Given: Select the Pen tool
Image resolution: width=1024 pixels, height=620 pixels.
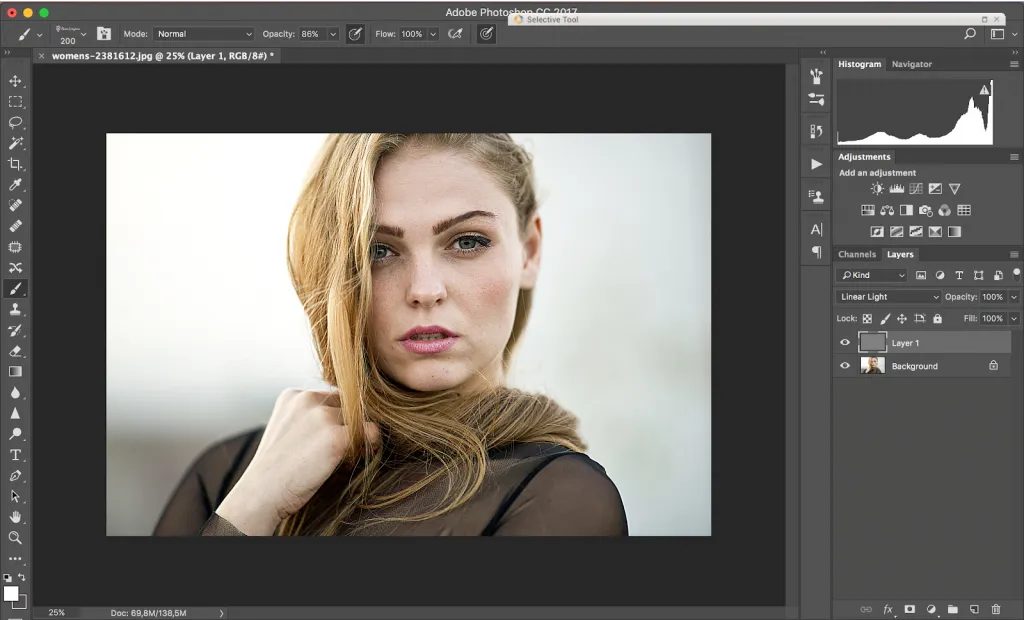Looking at the screenshot, I should coord(15,476).
